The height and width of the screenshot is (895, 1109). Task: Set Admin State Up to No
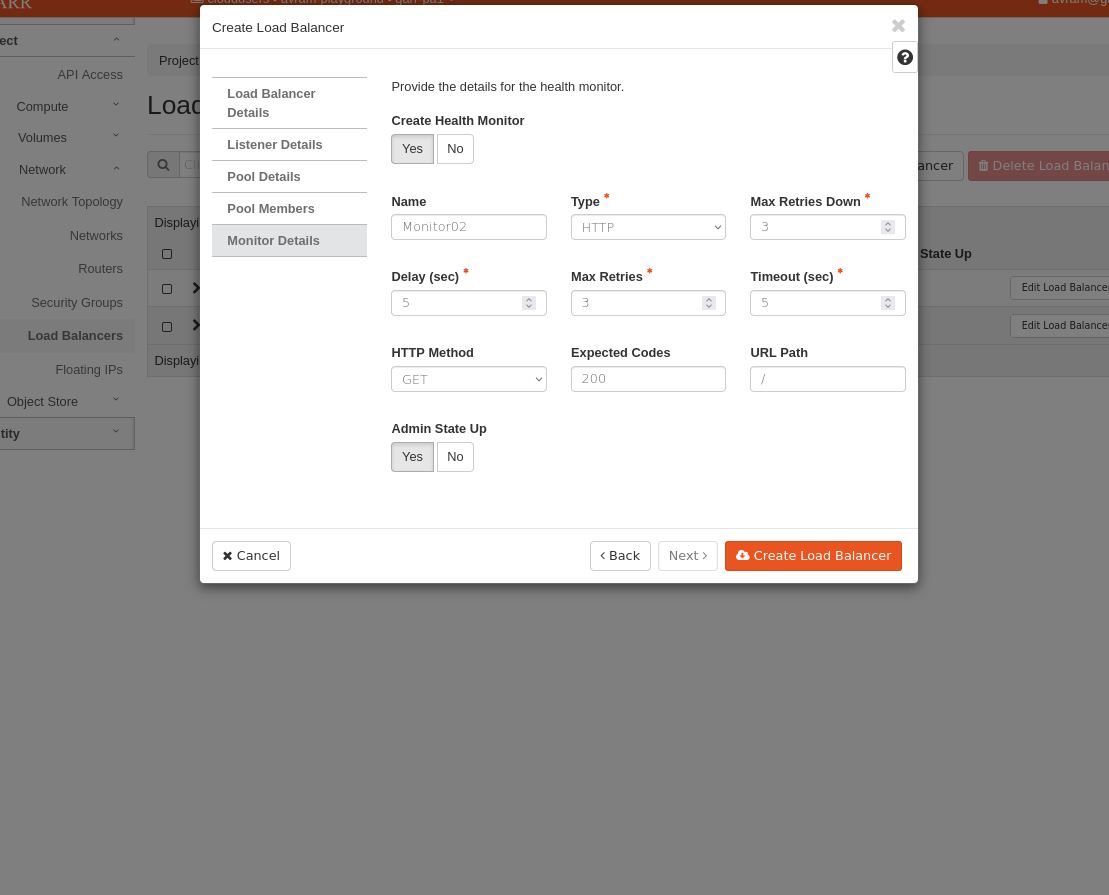coord(455,457)
